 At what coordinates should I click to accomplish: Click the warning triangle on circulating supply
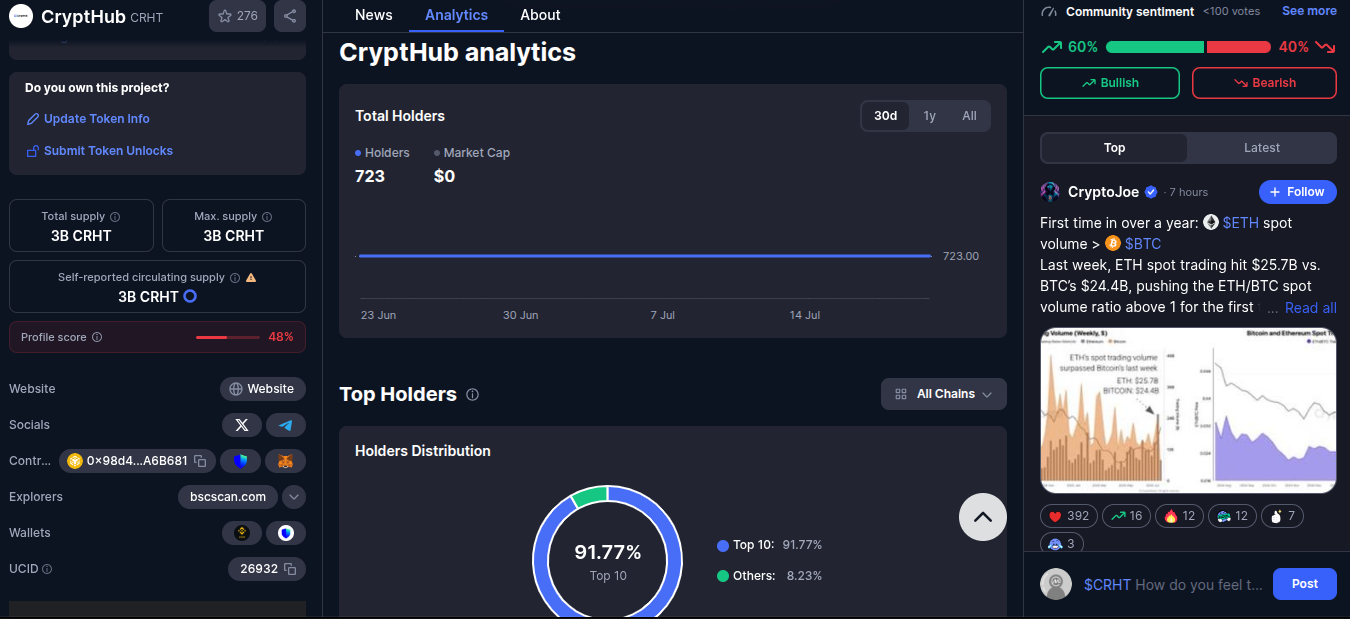click(251, 278)
